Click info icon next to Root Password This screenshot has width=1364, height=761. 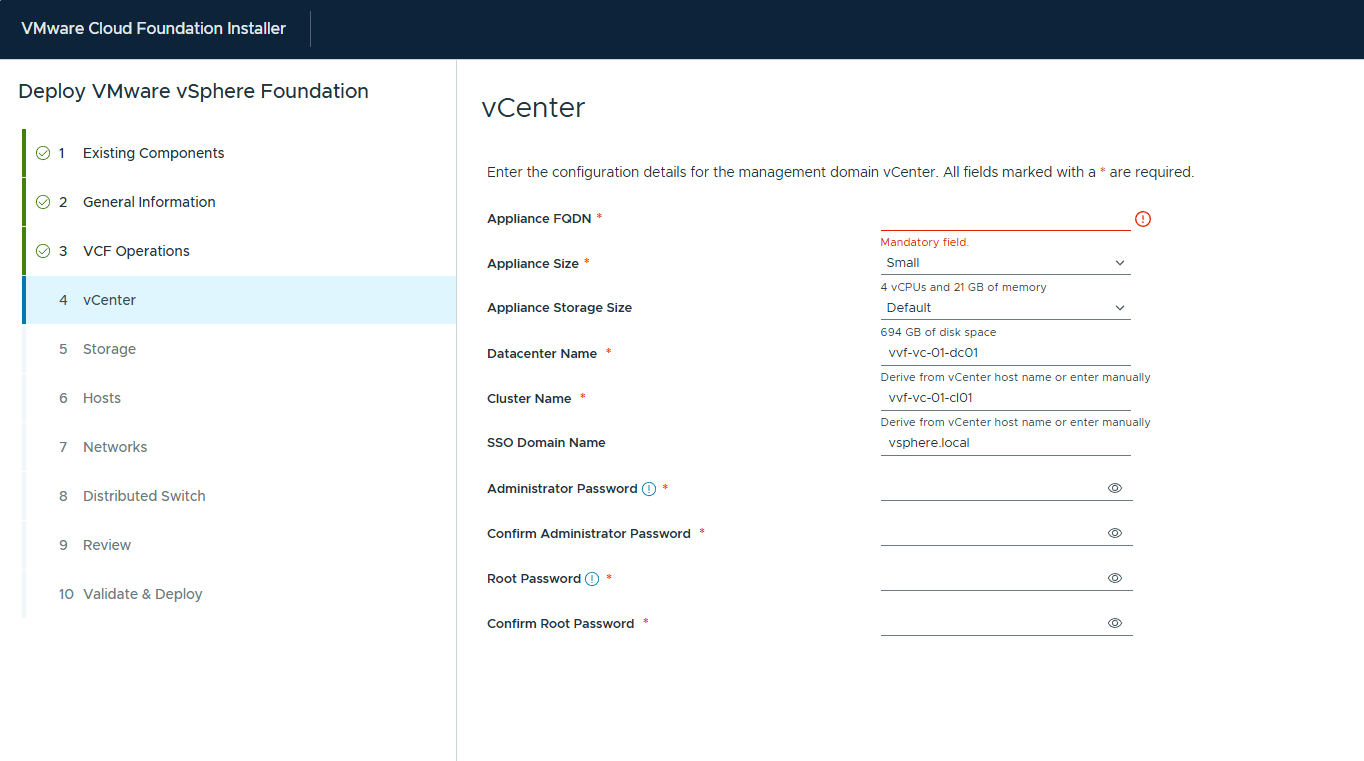coord(592,579)
